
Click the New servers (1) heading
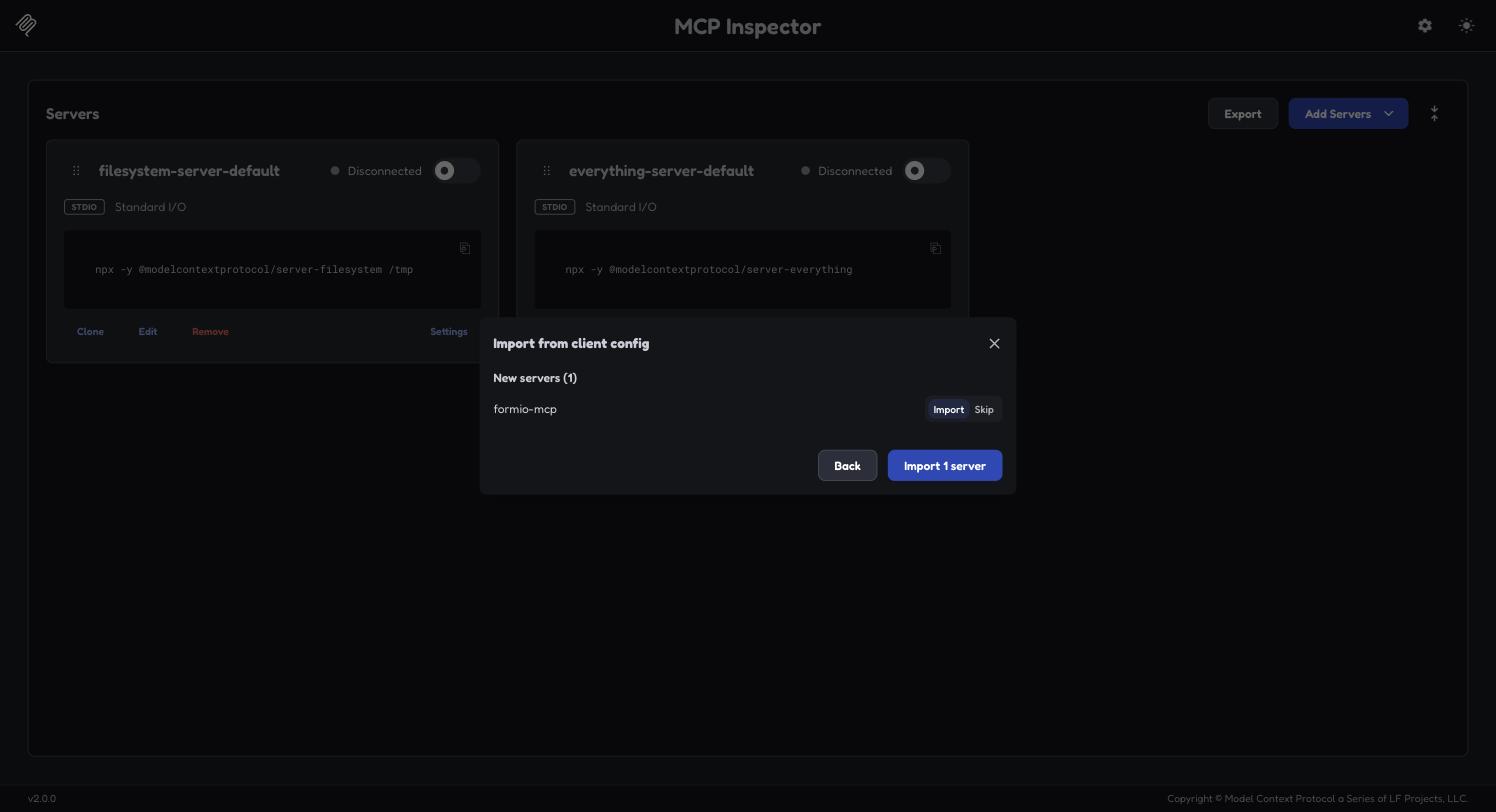pyautogui.click(x=535, y=378)
